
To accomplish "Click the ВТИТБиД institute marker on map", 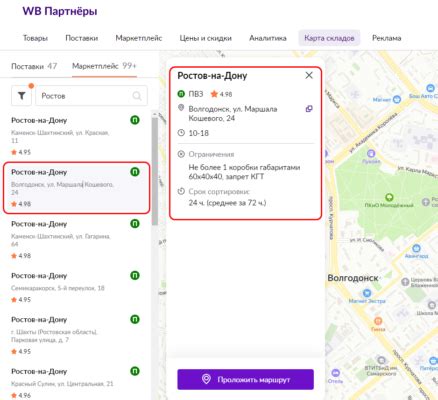I will pyautogui.click(x=382, y=360).
